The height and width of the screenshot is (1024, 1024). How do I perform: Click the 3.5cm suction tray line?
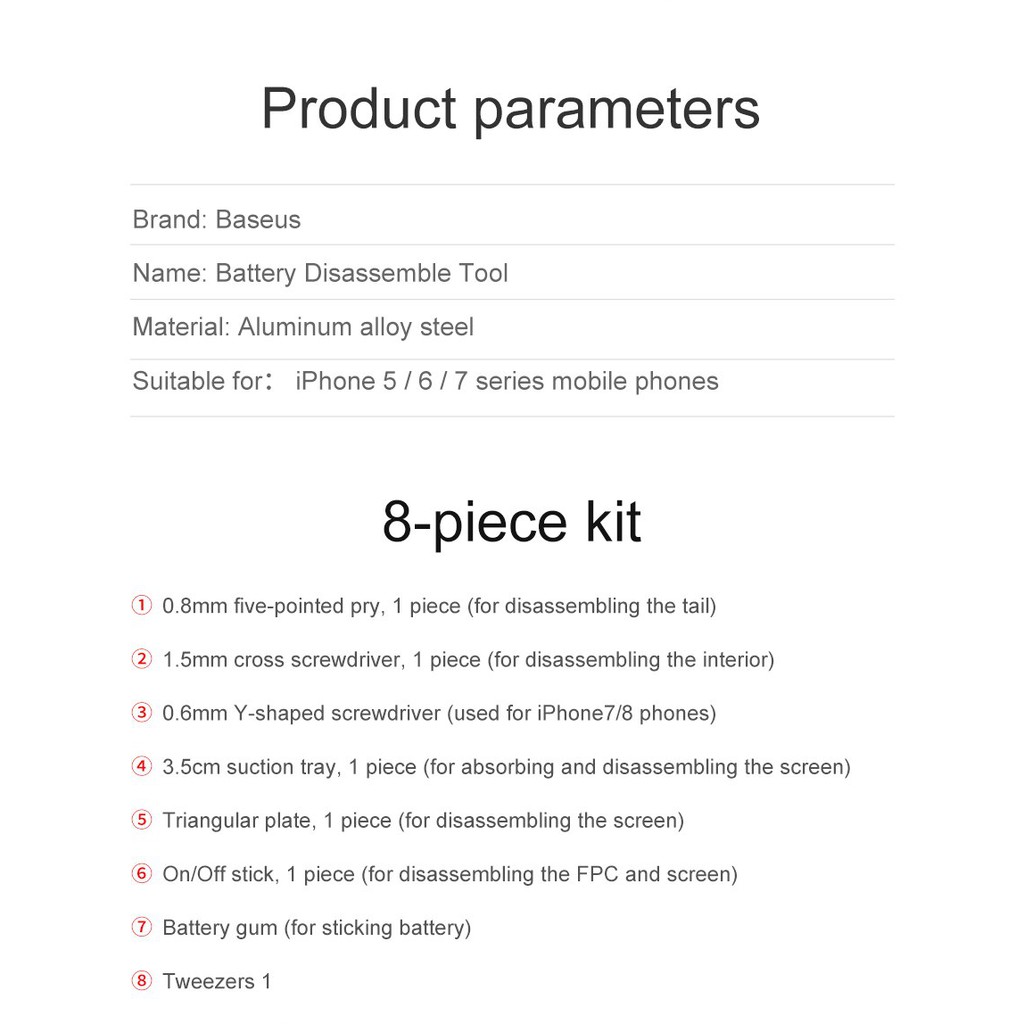click(507, 767)
